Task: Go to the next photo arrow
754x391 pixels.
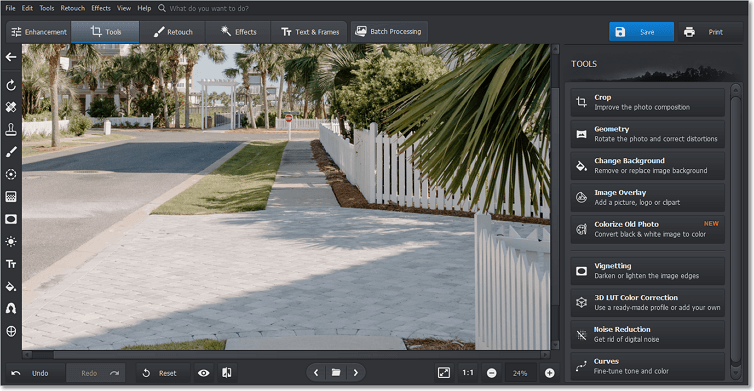Action: [355, 373]
